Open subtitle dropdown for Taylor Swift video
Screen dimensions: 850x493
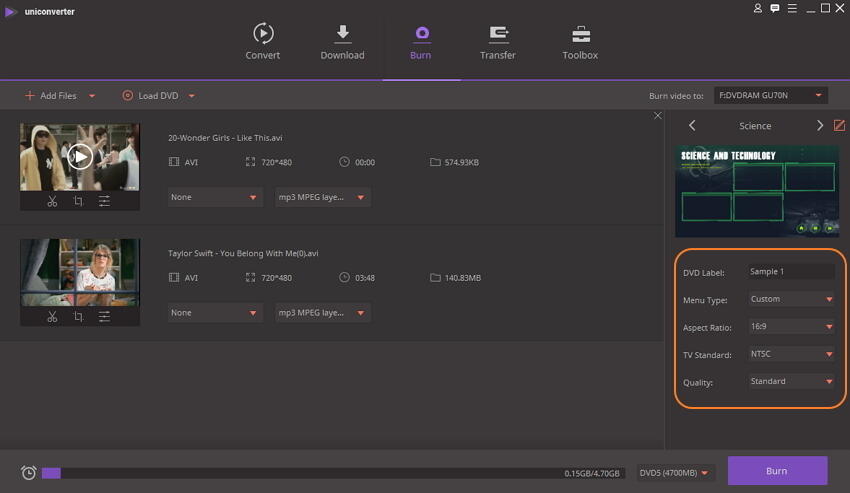tap(215, 313)
